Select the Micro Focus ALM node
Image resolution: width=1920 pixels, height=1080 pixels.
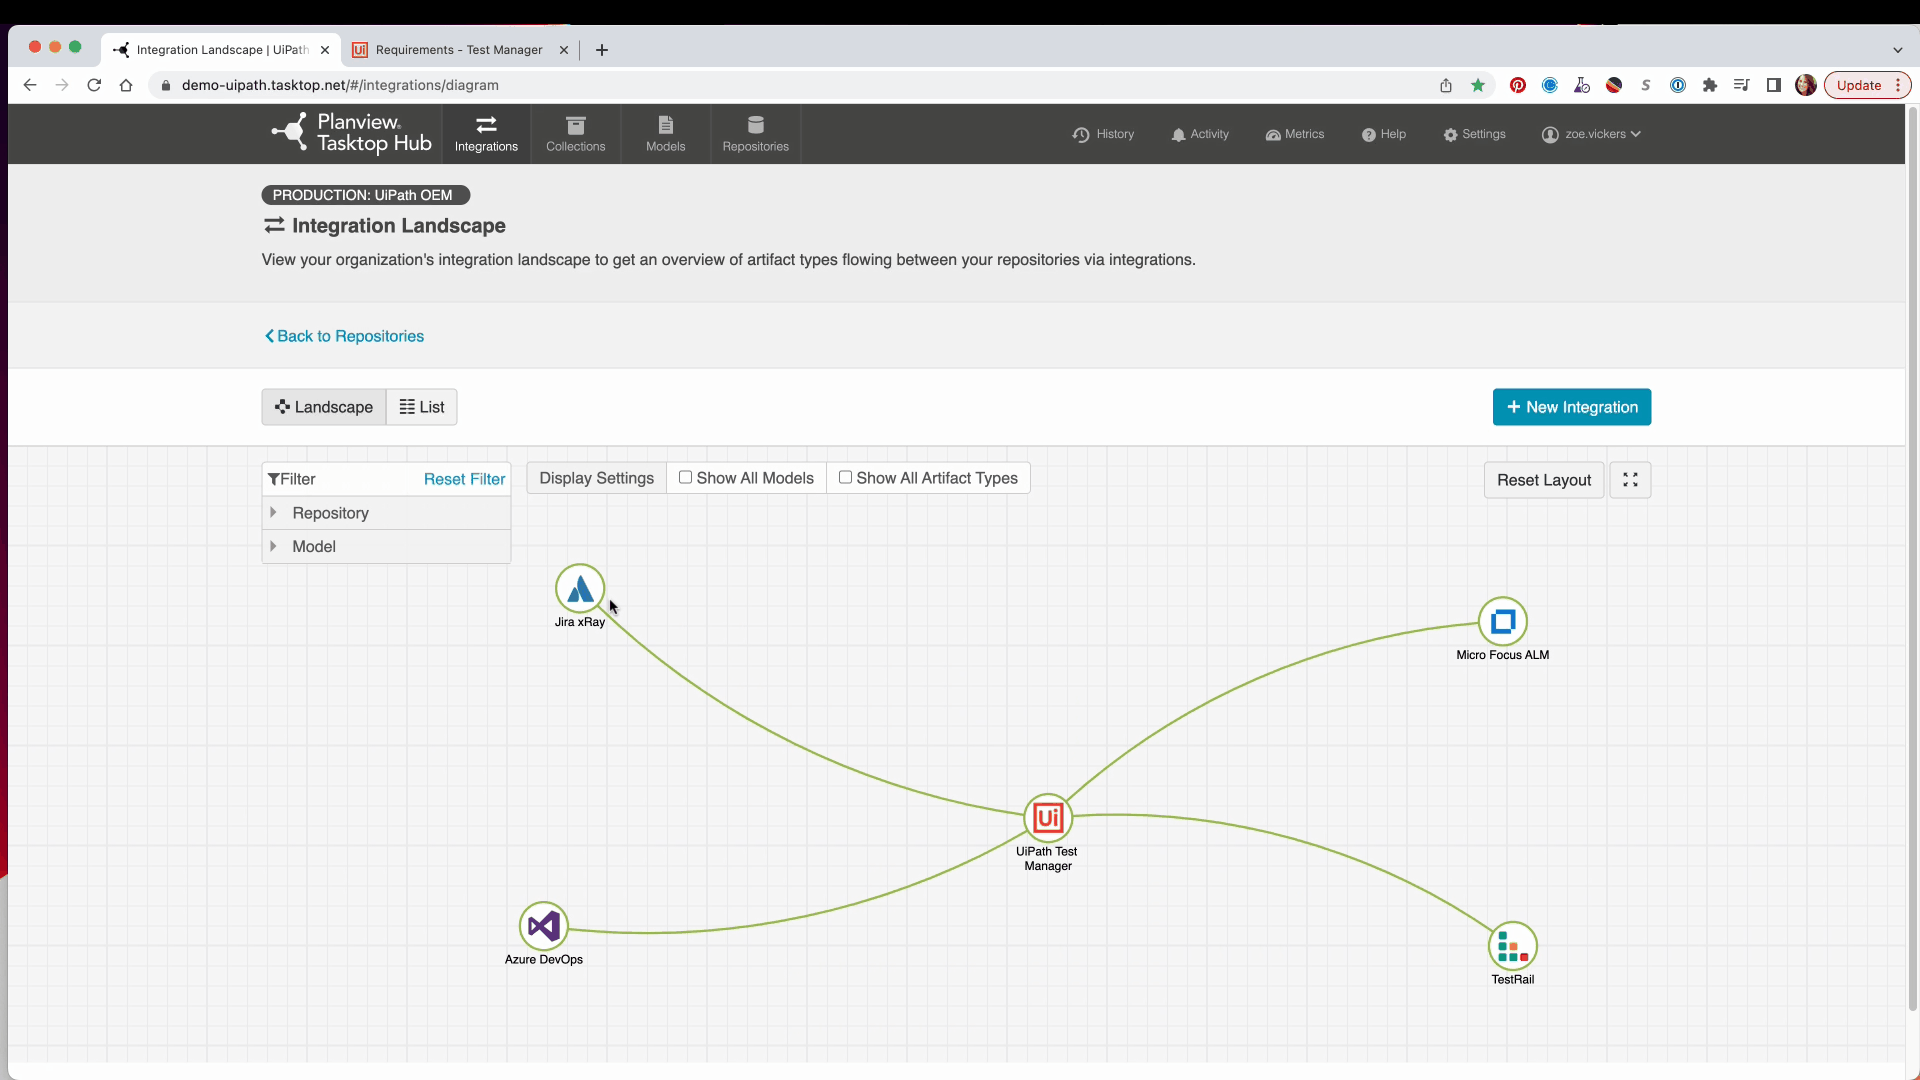pos(1503,622)
